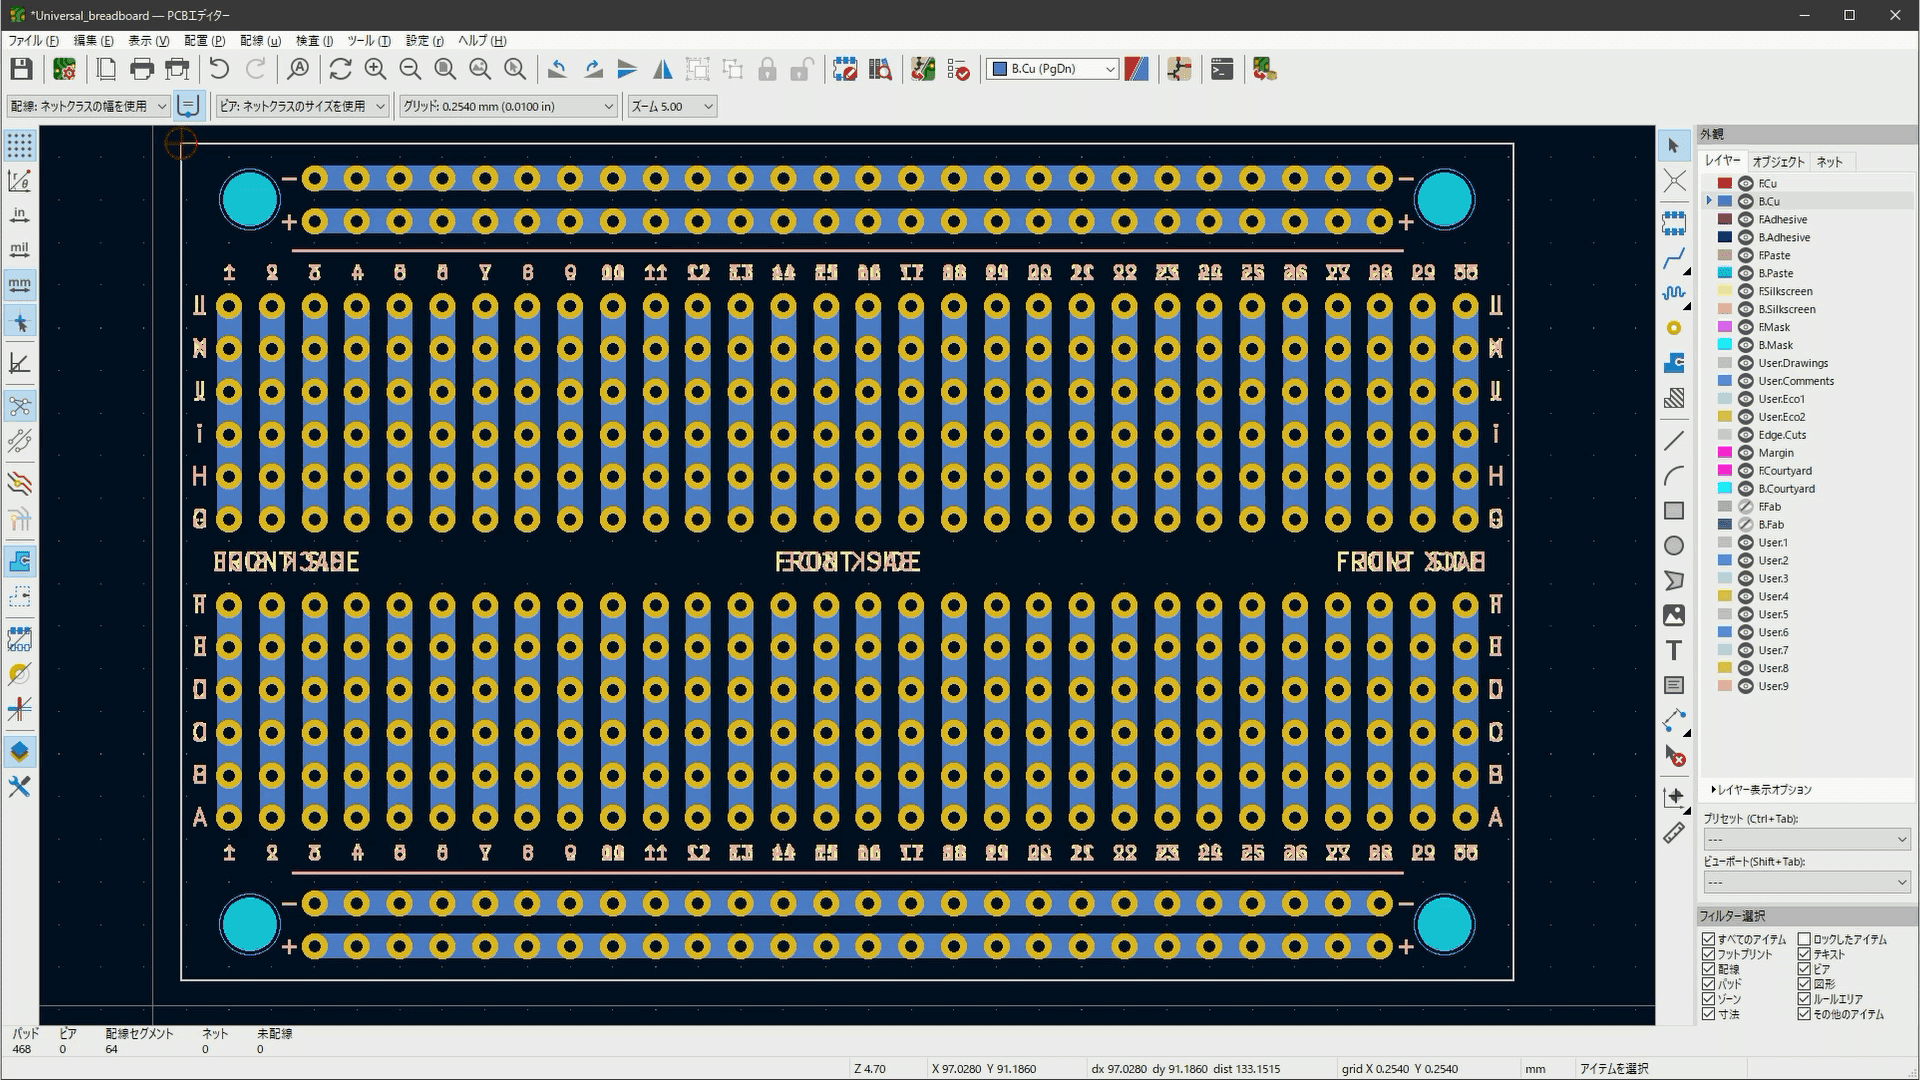
Task: Open the ズーム 5.00 combo box
Action: coord(671,106)
